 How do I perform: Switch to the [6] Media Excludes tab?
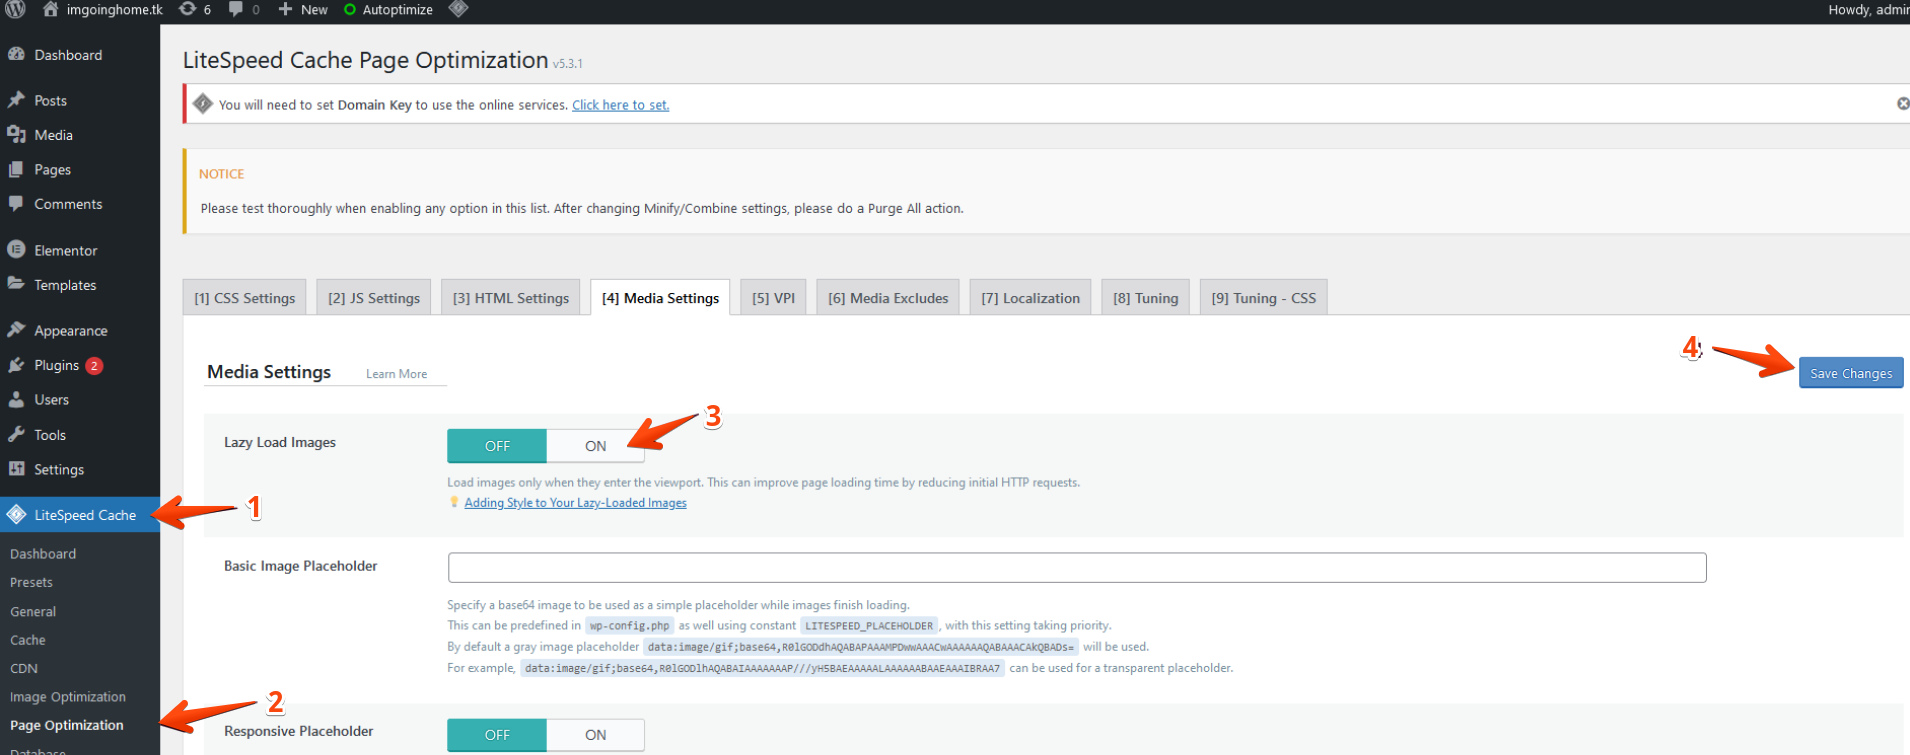[x=888, y=298]
